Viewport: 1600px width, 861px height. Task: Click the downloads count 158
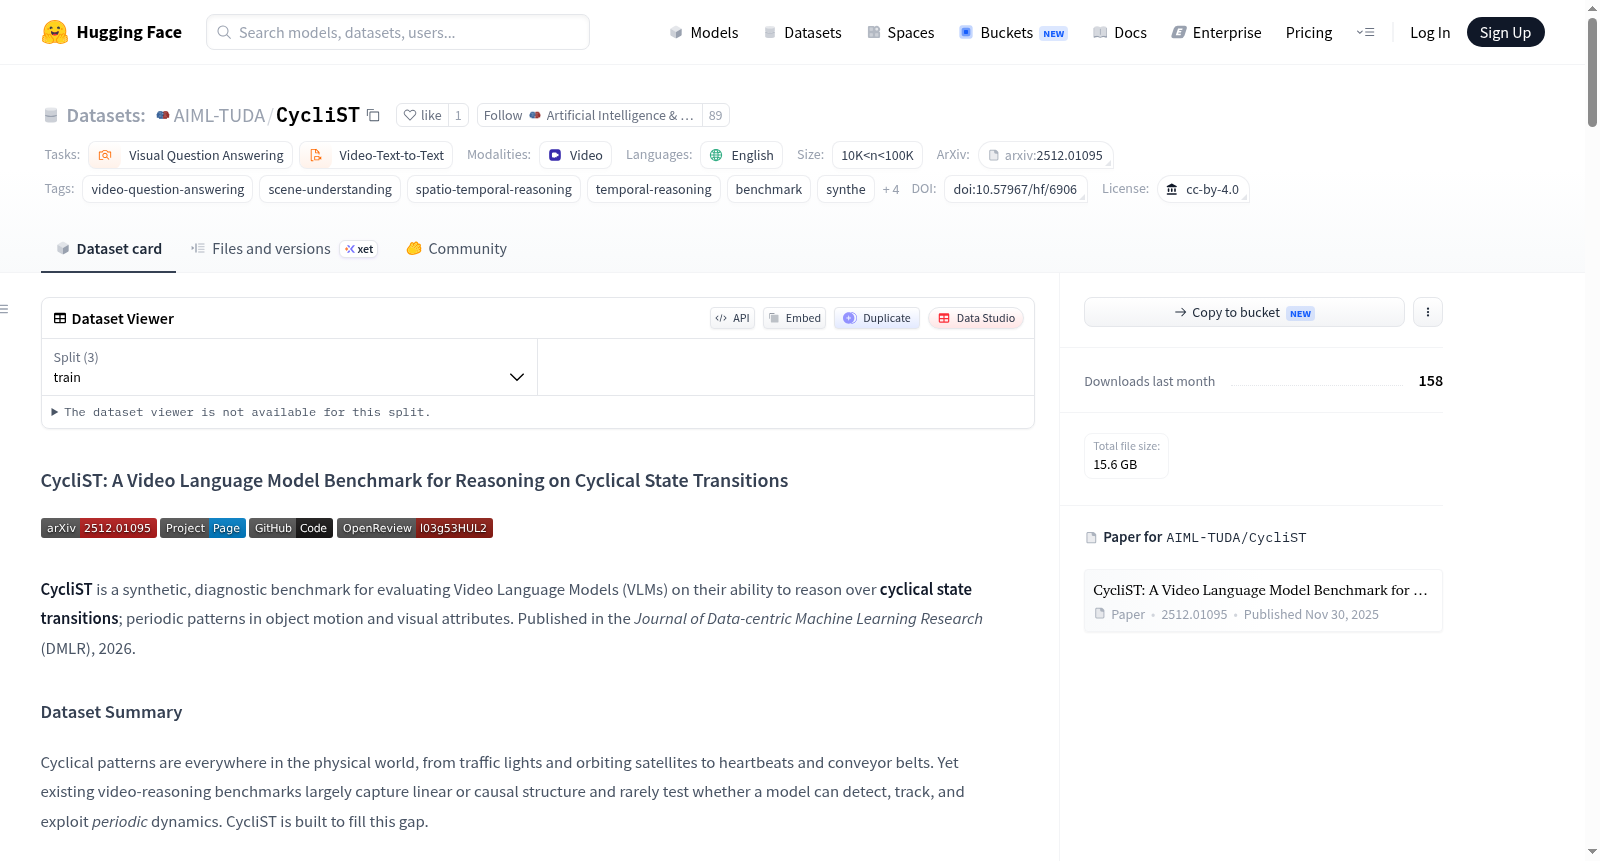(x=1430, y=381)
